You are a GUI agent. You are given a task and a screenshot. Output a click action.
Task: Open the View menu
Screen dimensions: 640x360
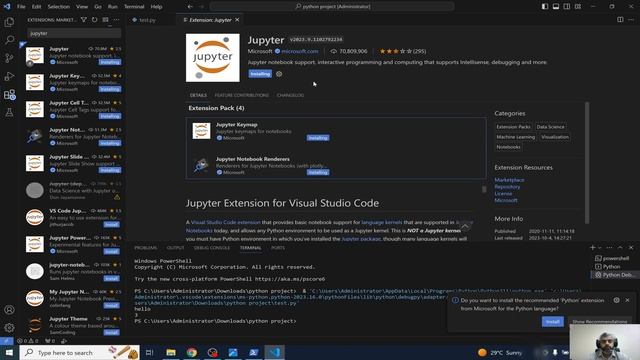82,7
